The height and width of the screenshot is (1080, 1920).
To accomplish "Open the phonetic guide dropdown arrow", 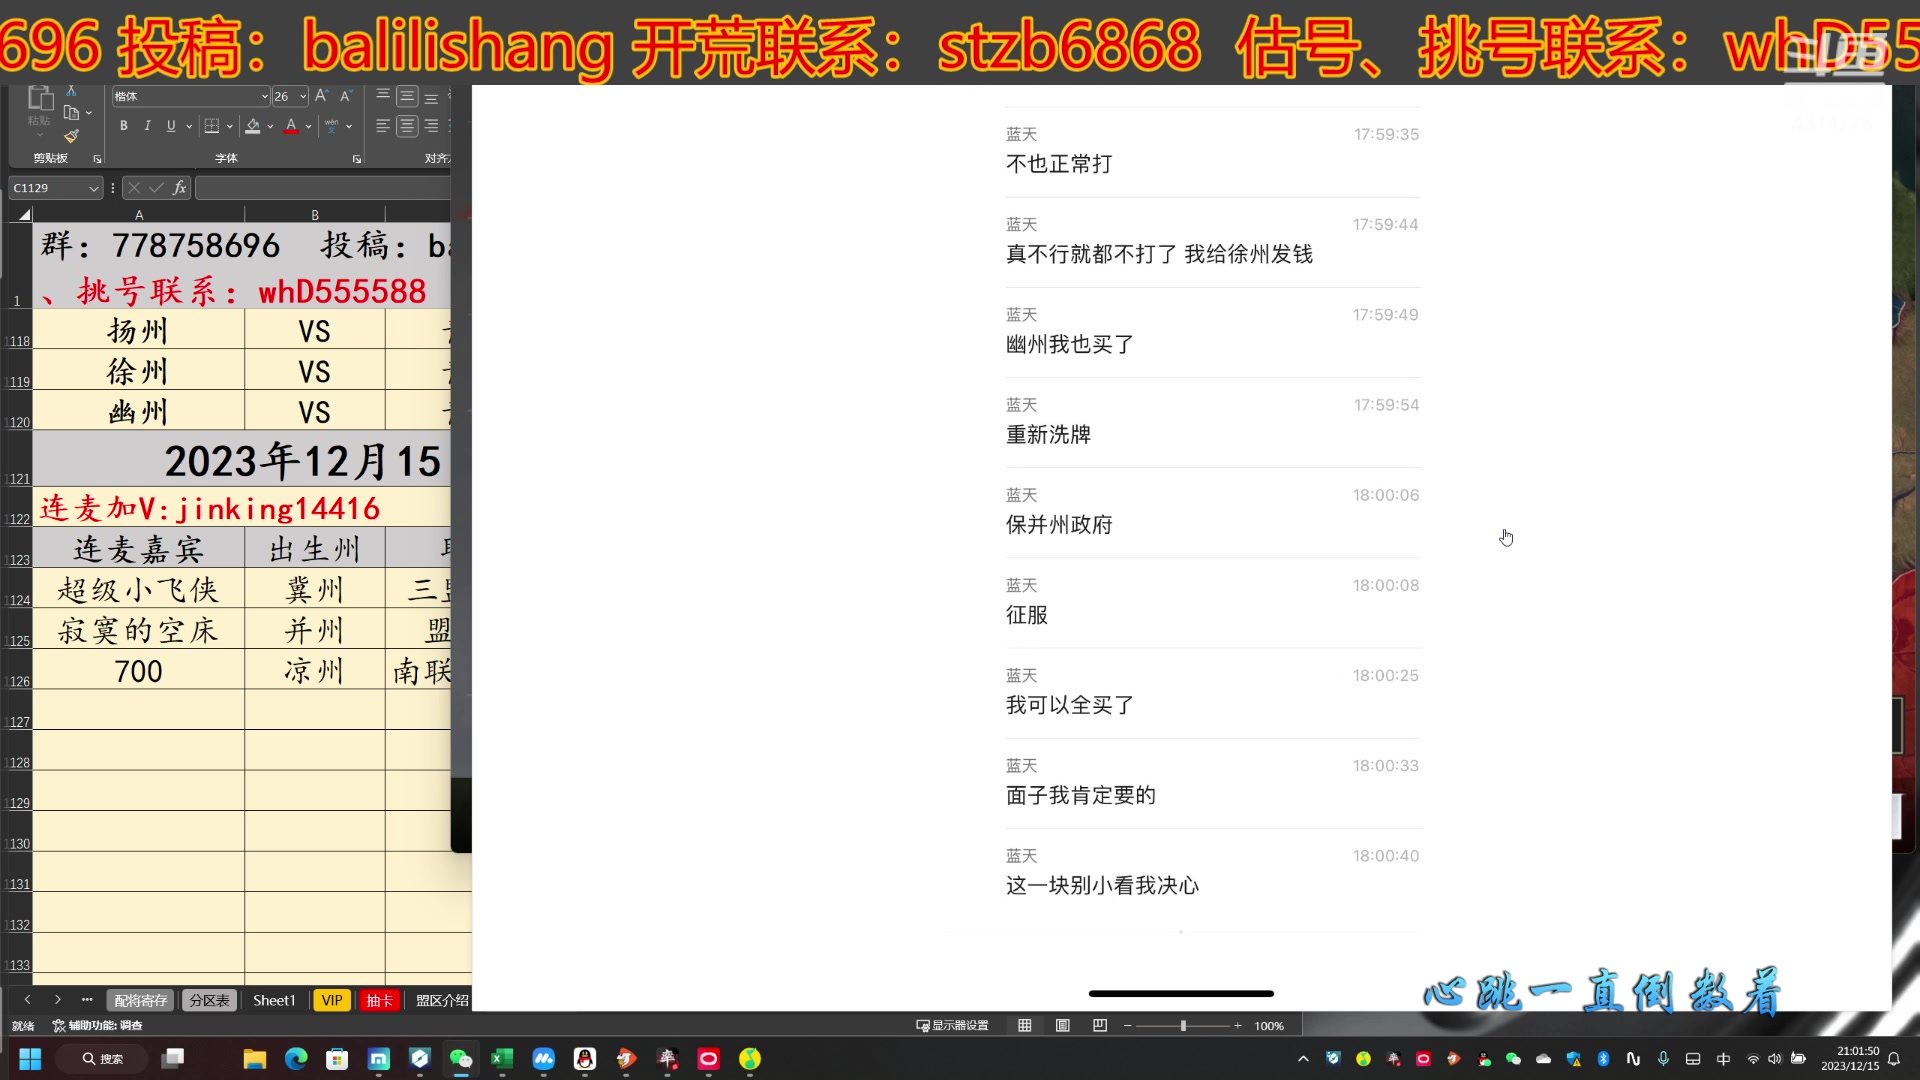I will [349, 126].
